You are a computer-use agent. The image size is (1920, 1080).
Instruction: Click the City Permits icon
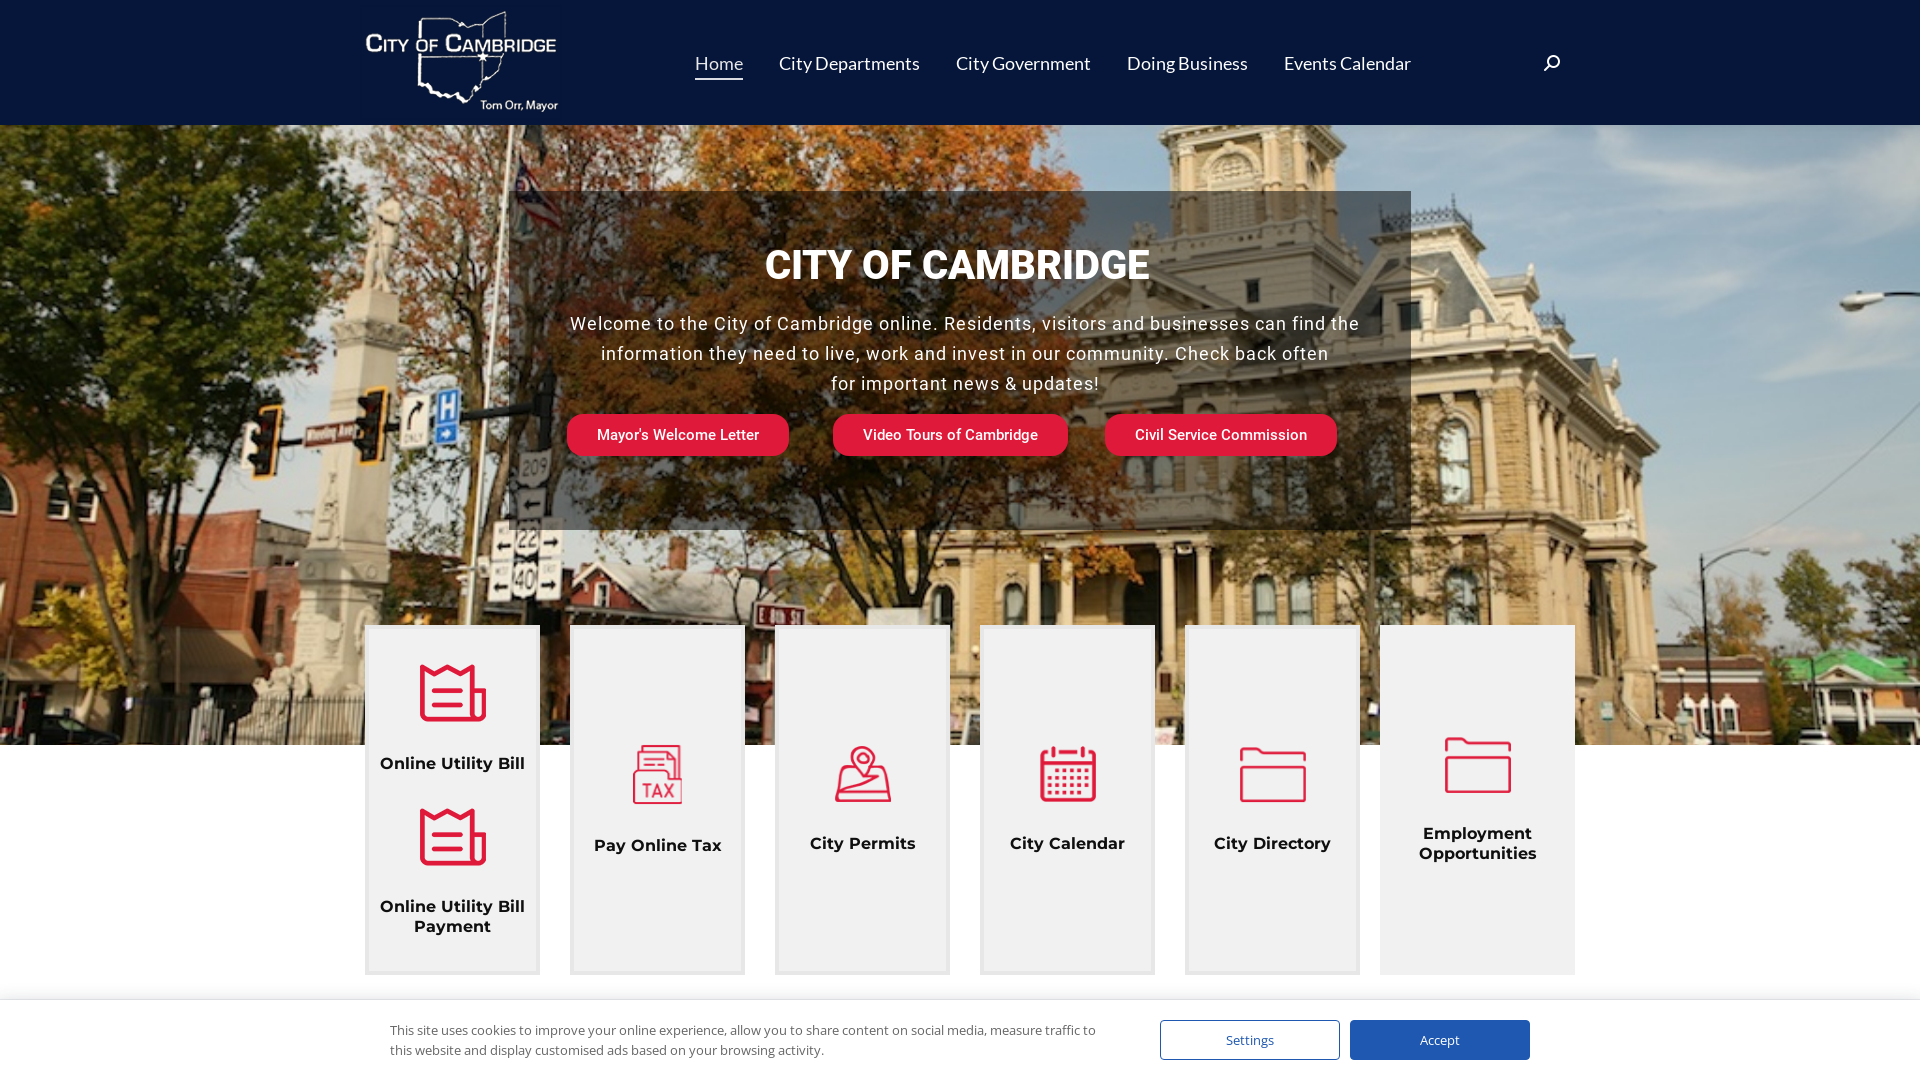click(x=861, y=773)
